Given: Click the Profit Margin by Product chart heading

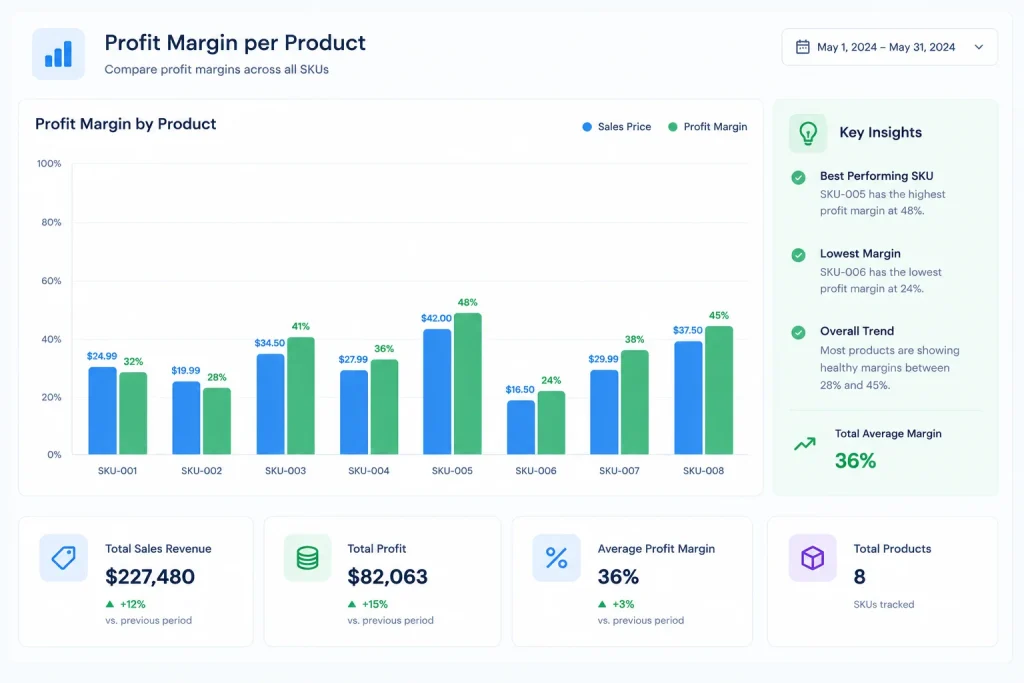Looking at the screenshot, I should [125, 124].
